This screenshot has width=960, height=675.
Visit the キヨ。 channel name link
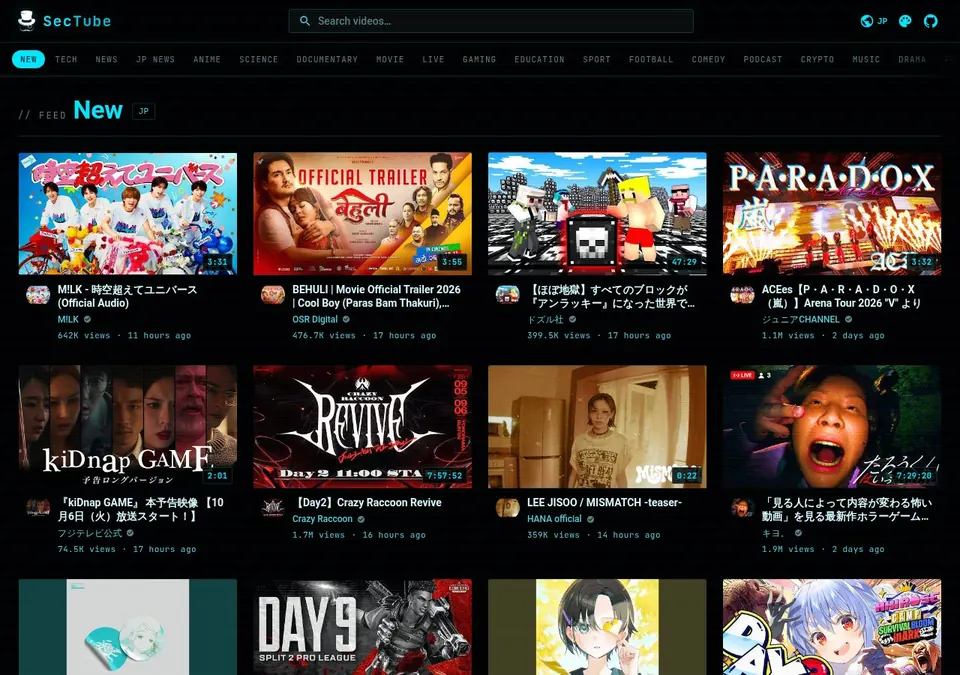[773, 533]
